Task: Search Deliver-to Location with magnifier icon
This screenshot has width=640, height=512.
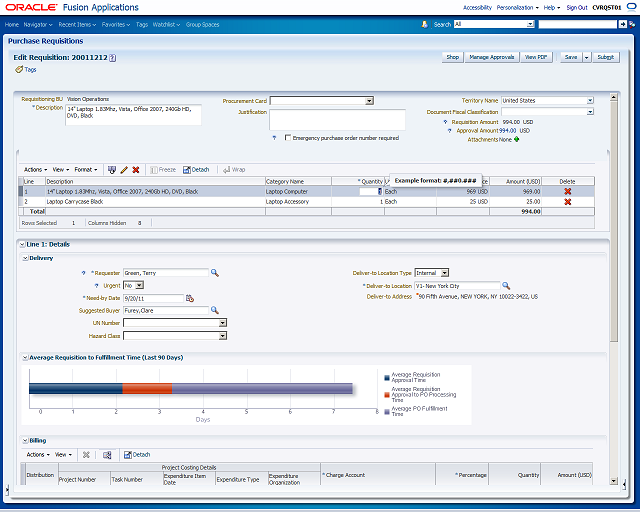Action: tap(506, 286)
